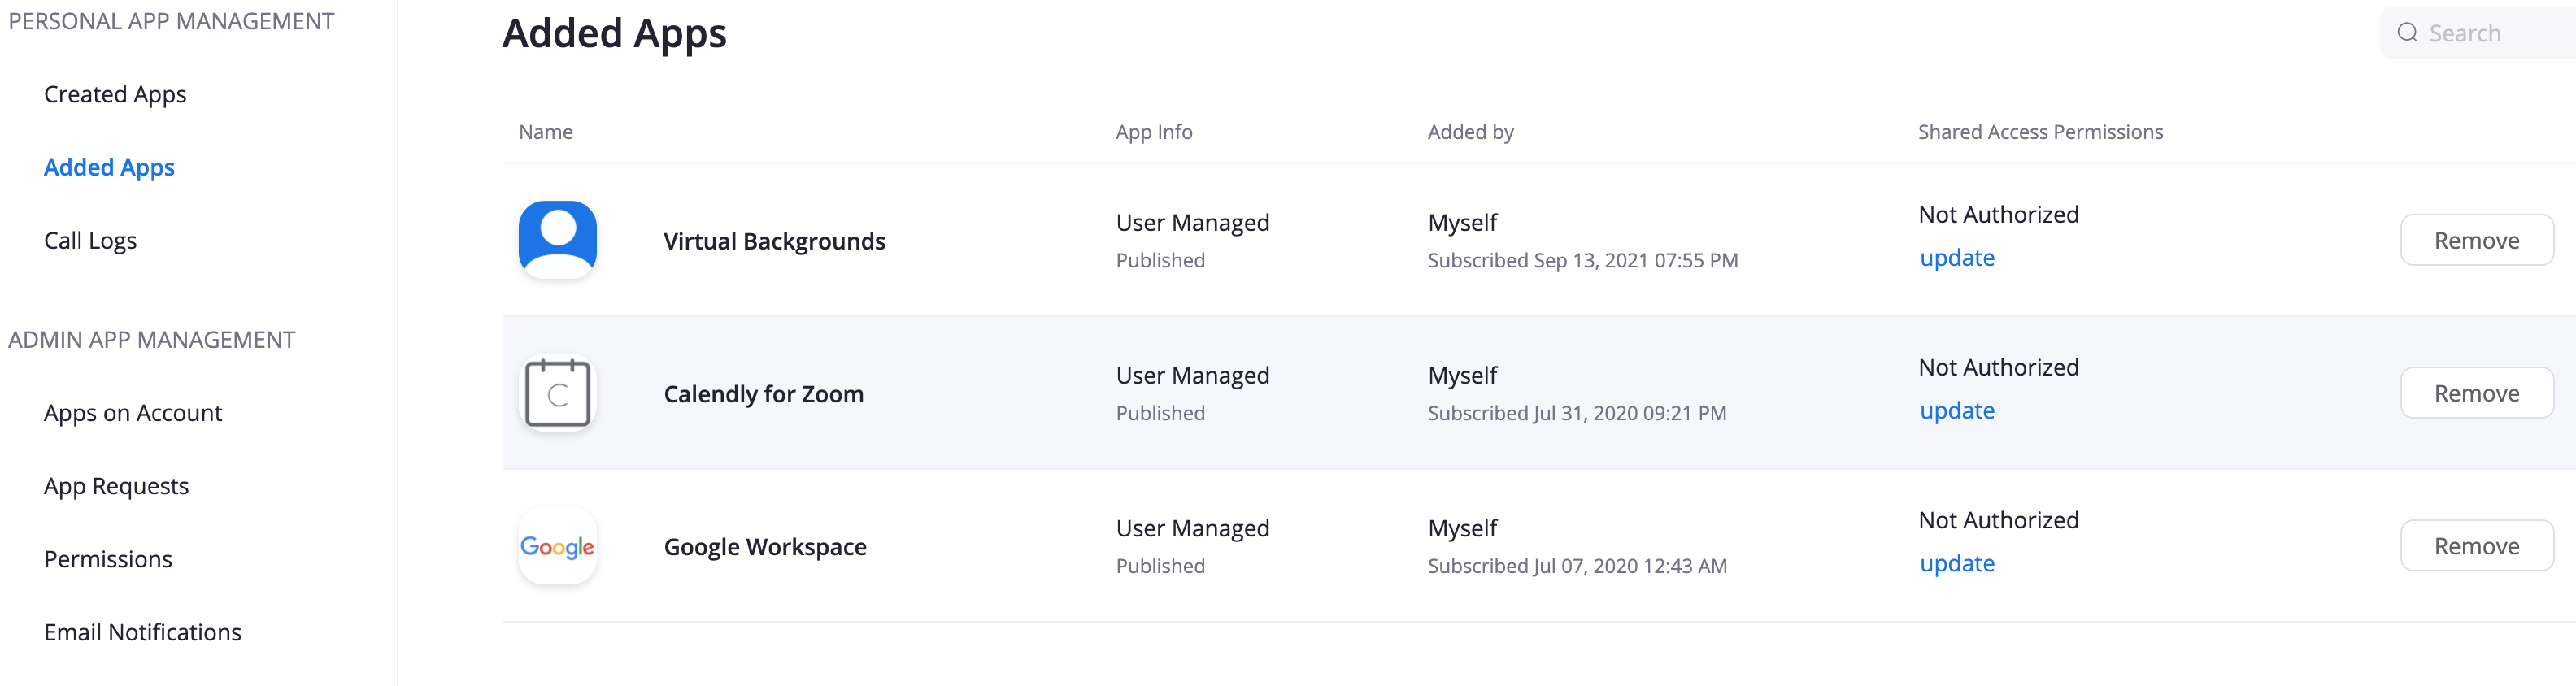Click the search magnifier icon
Viewport: 2576px width, 686px height.
pyautogui.click(x=2408, y=33)
